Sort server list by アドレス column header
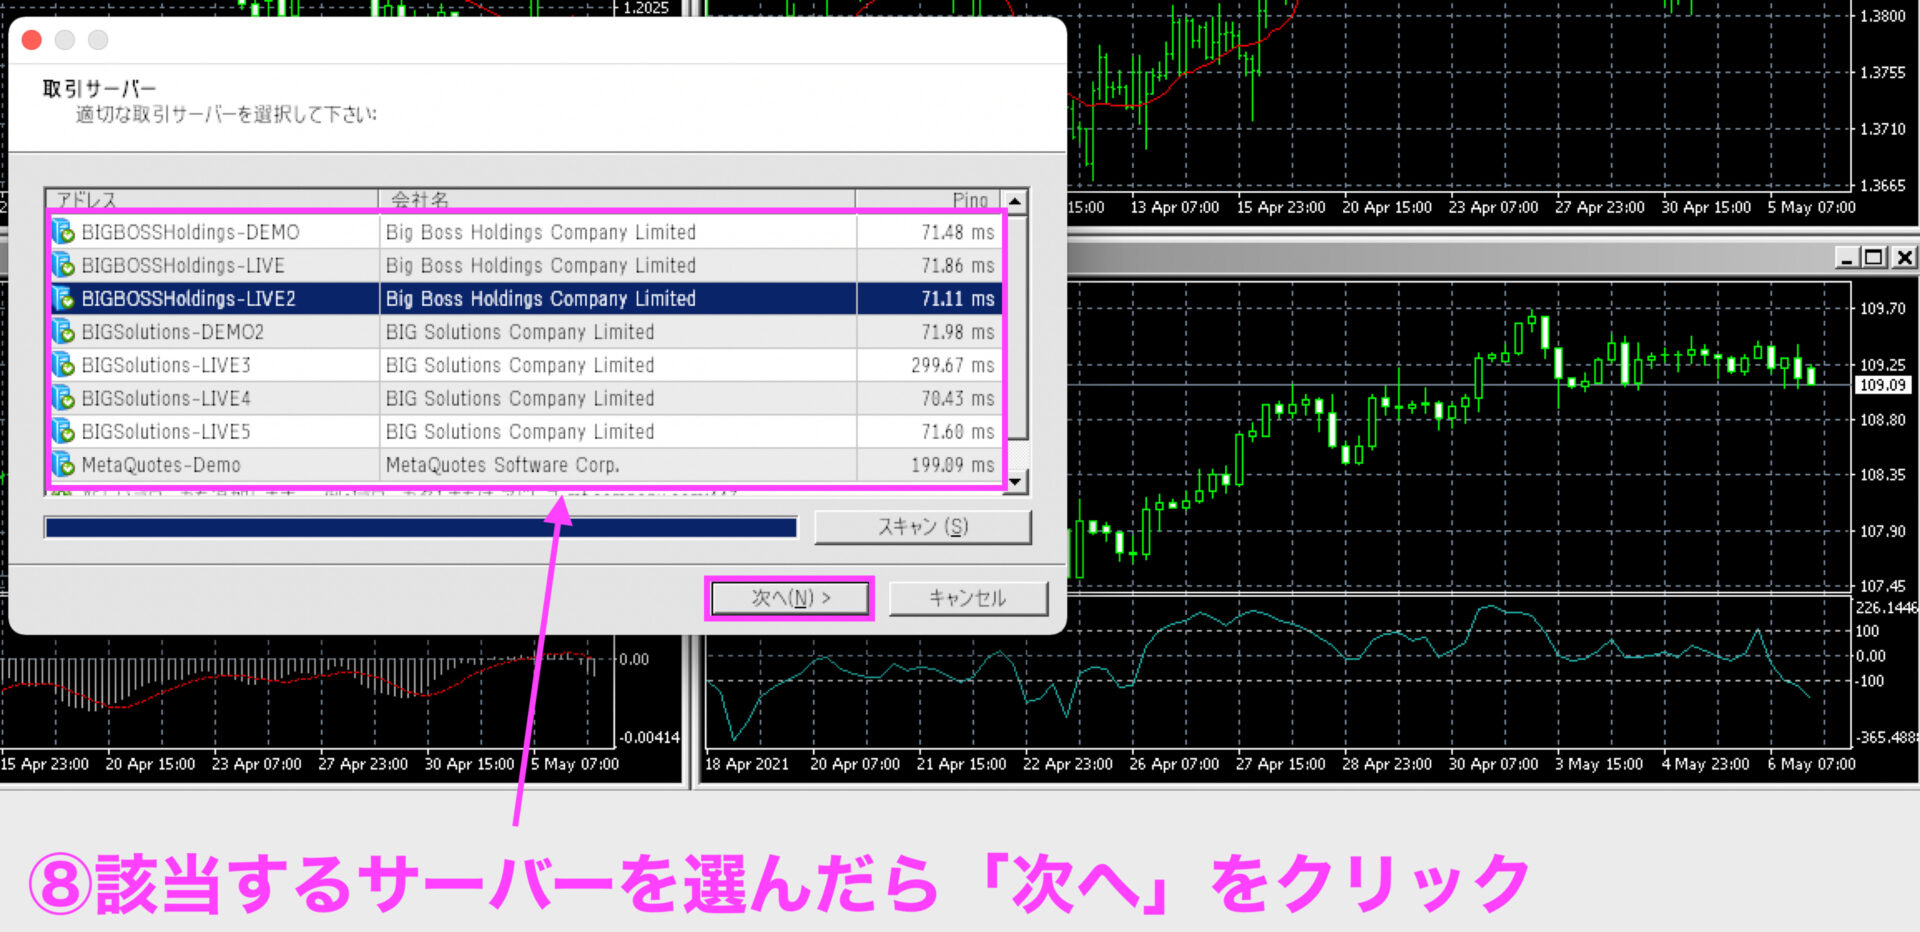 212,199
